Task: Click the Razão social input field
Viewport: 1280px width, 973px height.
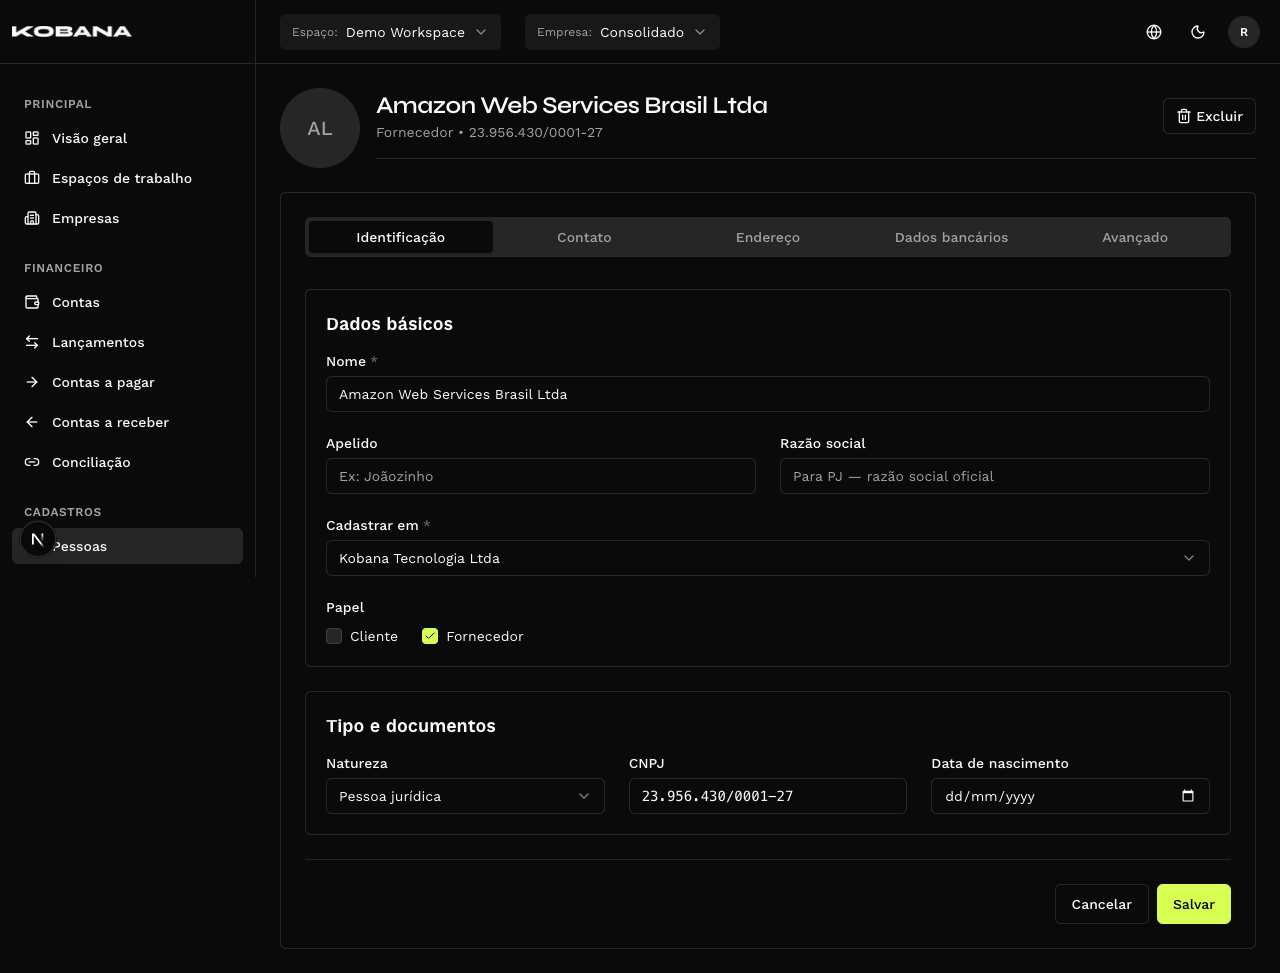Action: (x=995, y=476)
